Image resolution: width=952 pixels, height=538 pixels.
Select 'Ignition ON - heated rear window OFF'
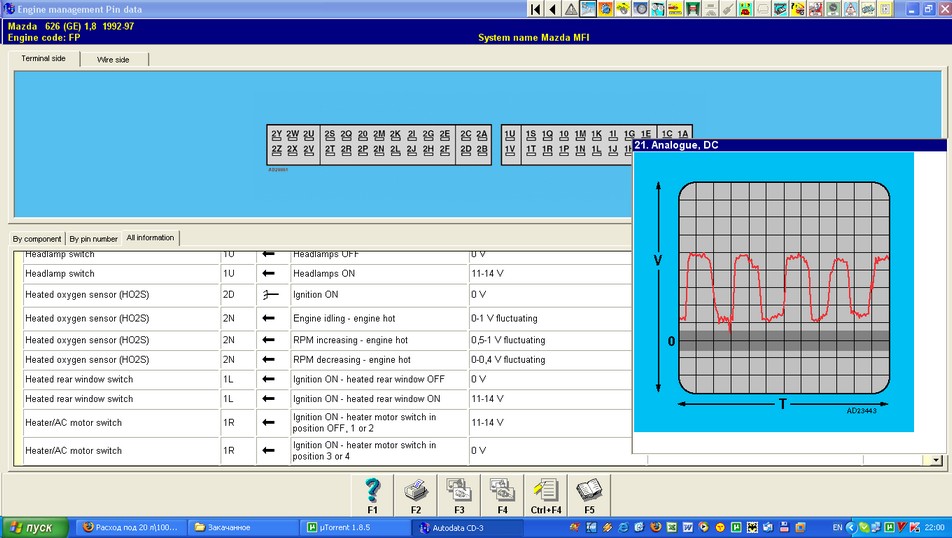[x=379, y=380]
